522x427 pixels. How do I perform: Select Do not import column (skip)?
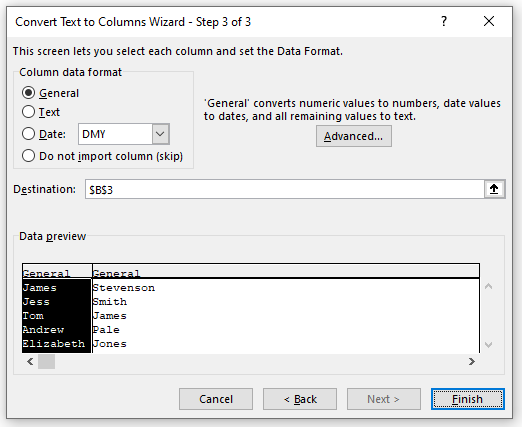pos(28,156)
